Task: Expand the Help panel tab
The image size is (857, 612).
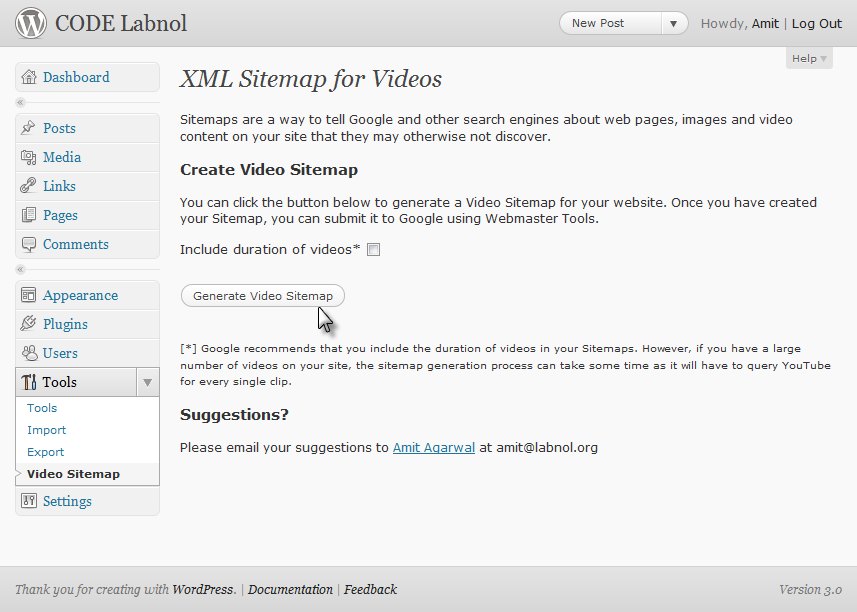Action: click(x=809, y=59)
